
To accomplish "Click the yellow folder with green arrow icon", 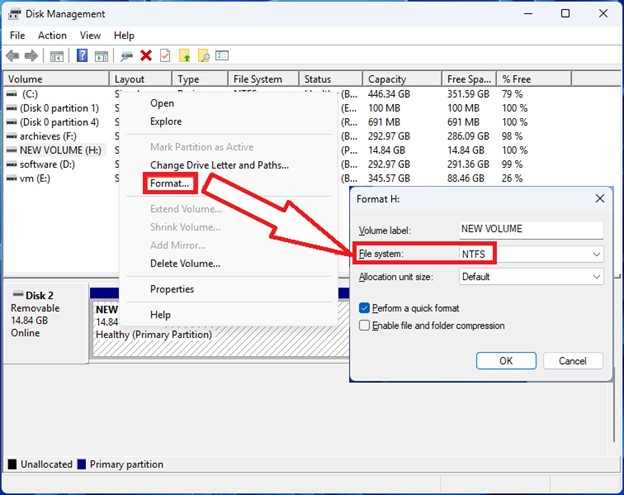I will [185, 56].
